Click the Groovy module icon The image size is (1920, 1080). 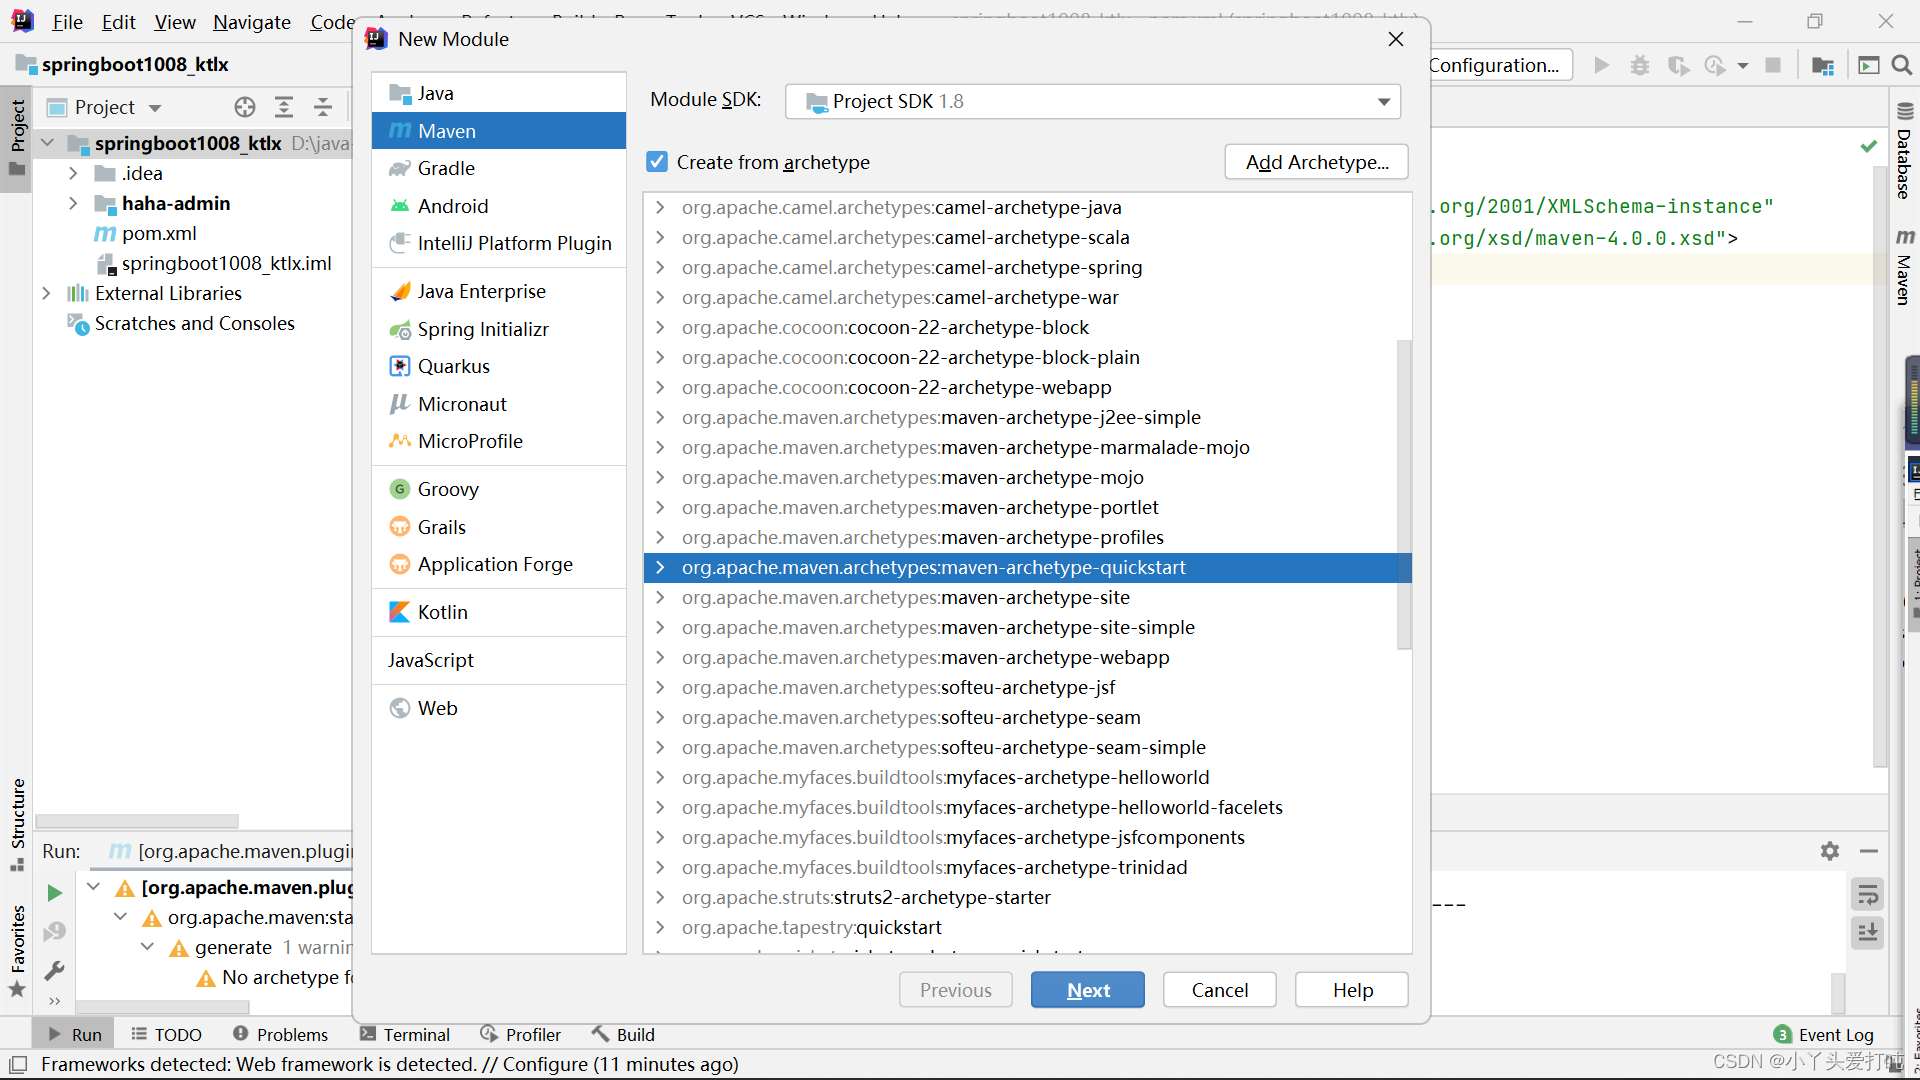(400, 488)
